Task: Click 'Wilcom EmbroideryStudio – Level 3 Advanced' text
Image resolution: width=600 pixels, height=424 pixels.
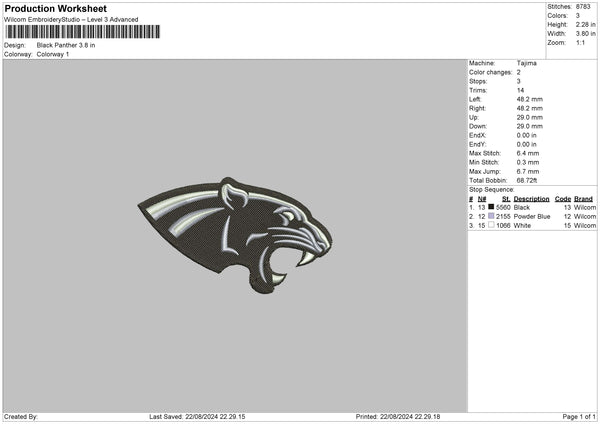Action: coord(71,20)
